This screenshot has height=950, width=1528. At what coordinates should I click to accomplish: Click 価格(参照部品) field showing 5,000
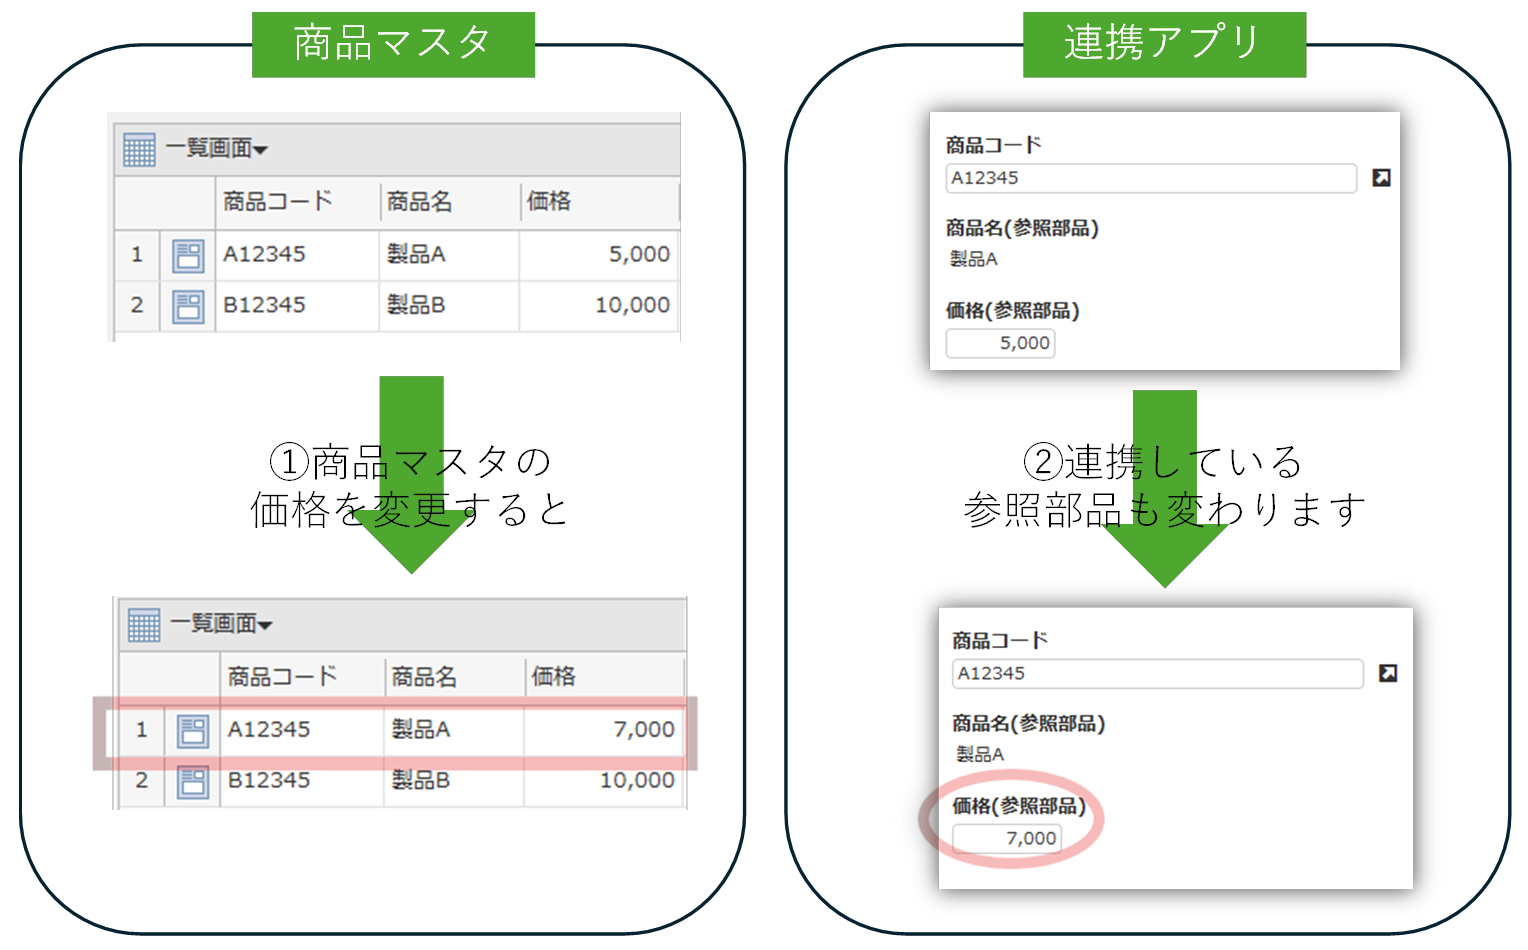[x=1000, y=343]
